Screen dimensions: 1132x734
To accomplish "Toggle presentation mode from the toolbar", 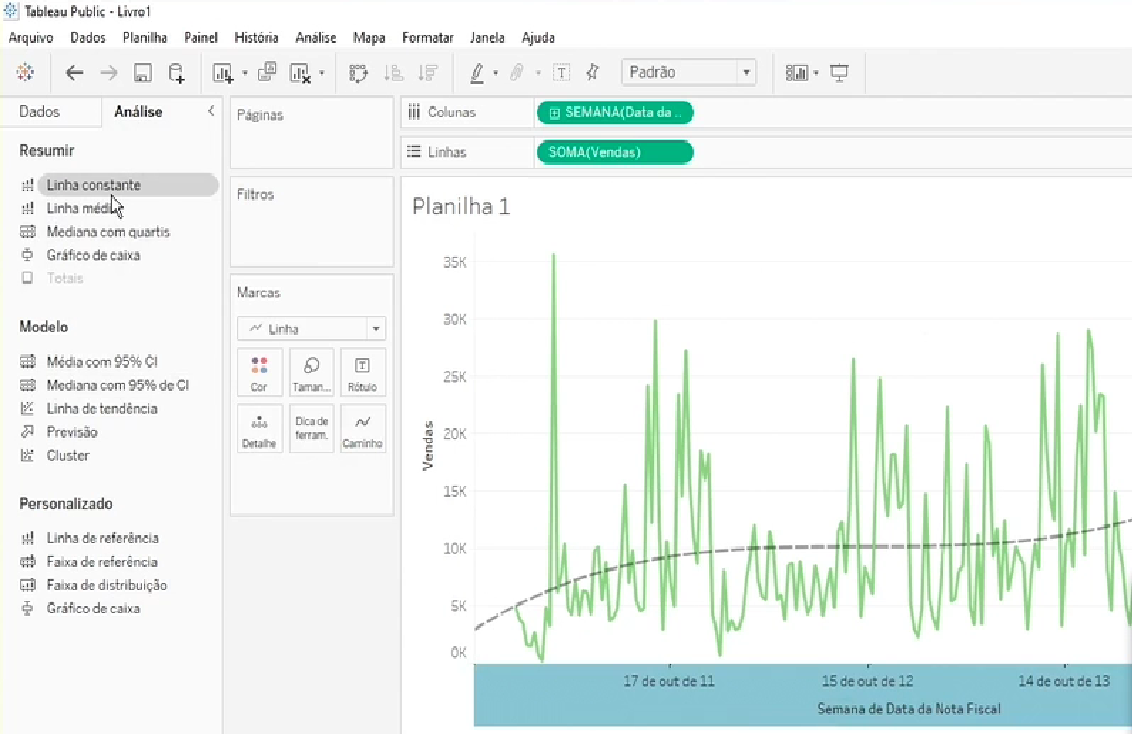I will click(838, 72).
